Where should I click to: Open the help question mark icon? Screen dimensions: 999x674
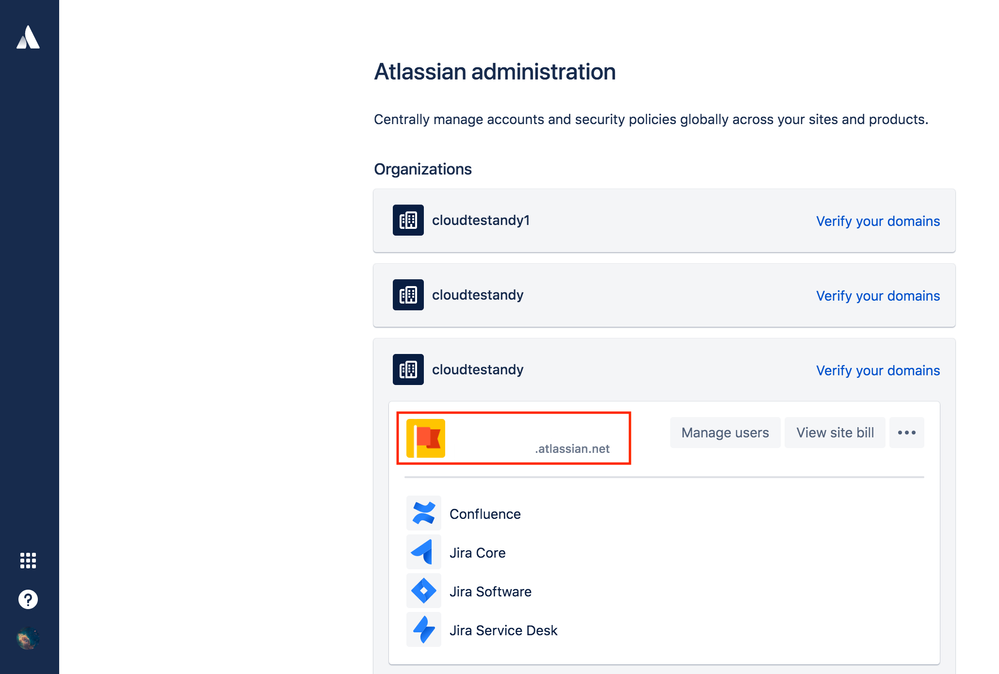click(28, 599)
